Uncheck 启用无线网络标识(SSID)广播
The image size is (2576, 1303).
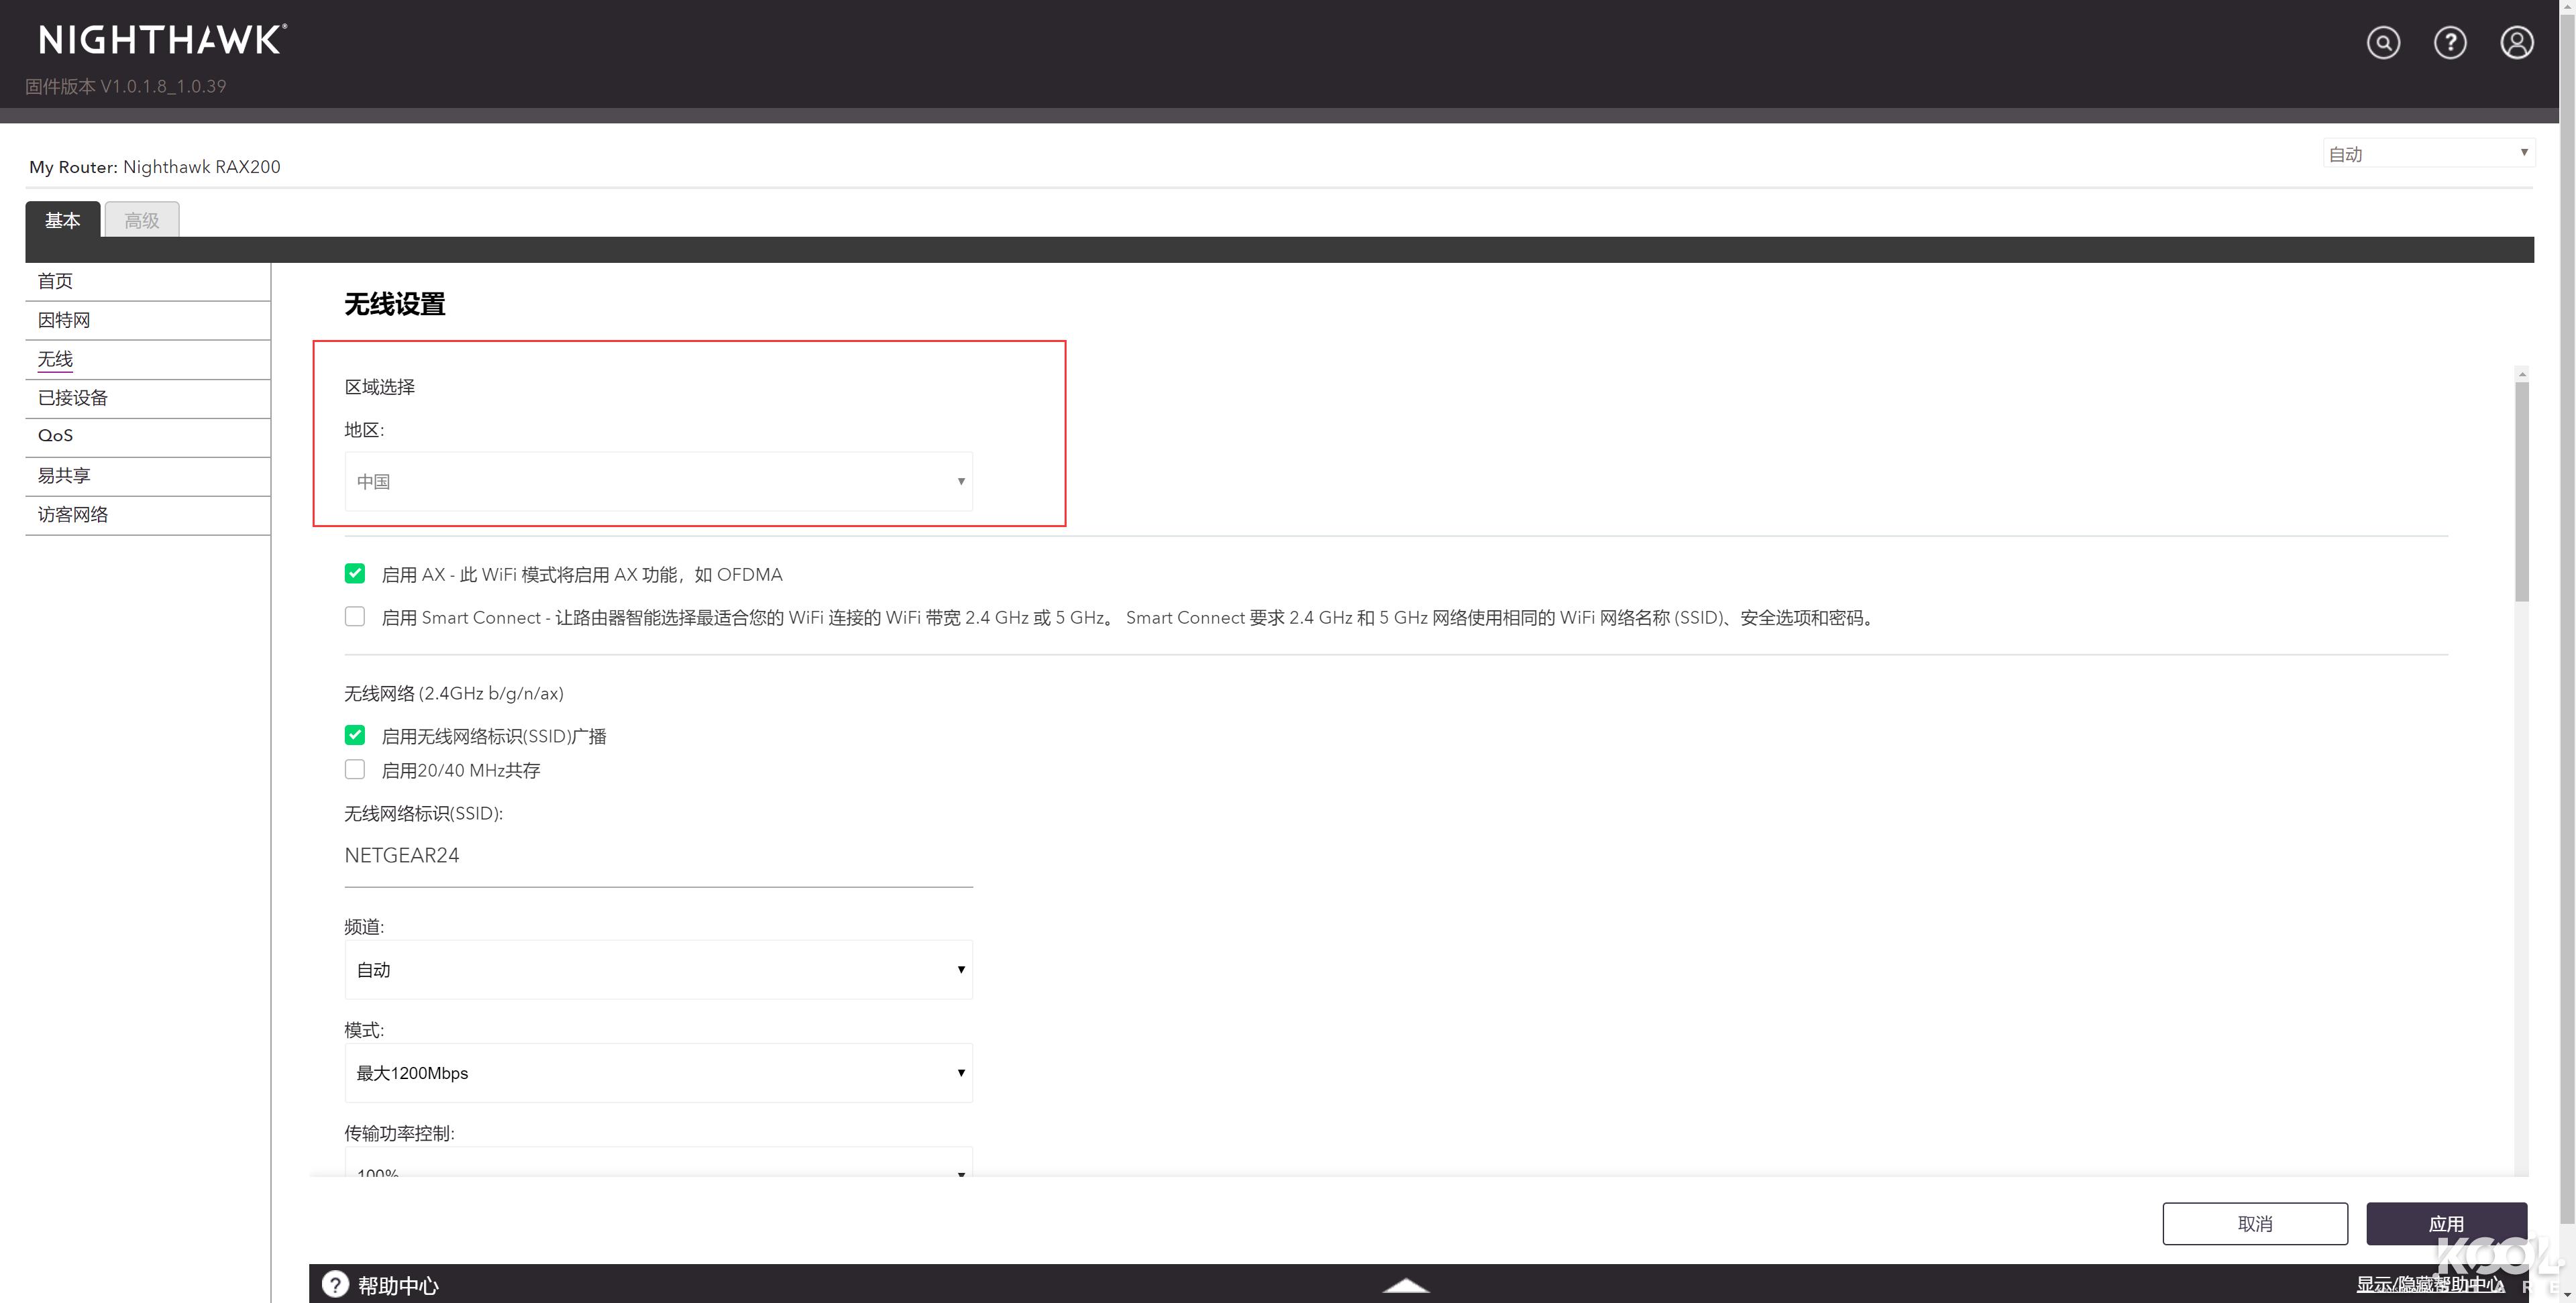tap(355, 734)
